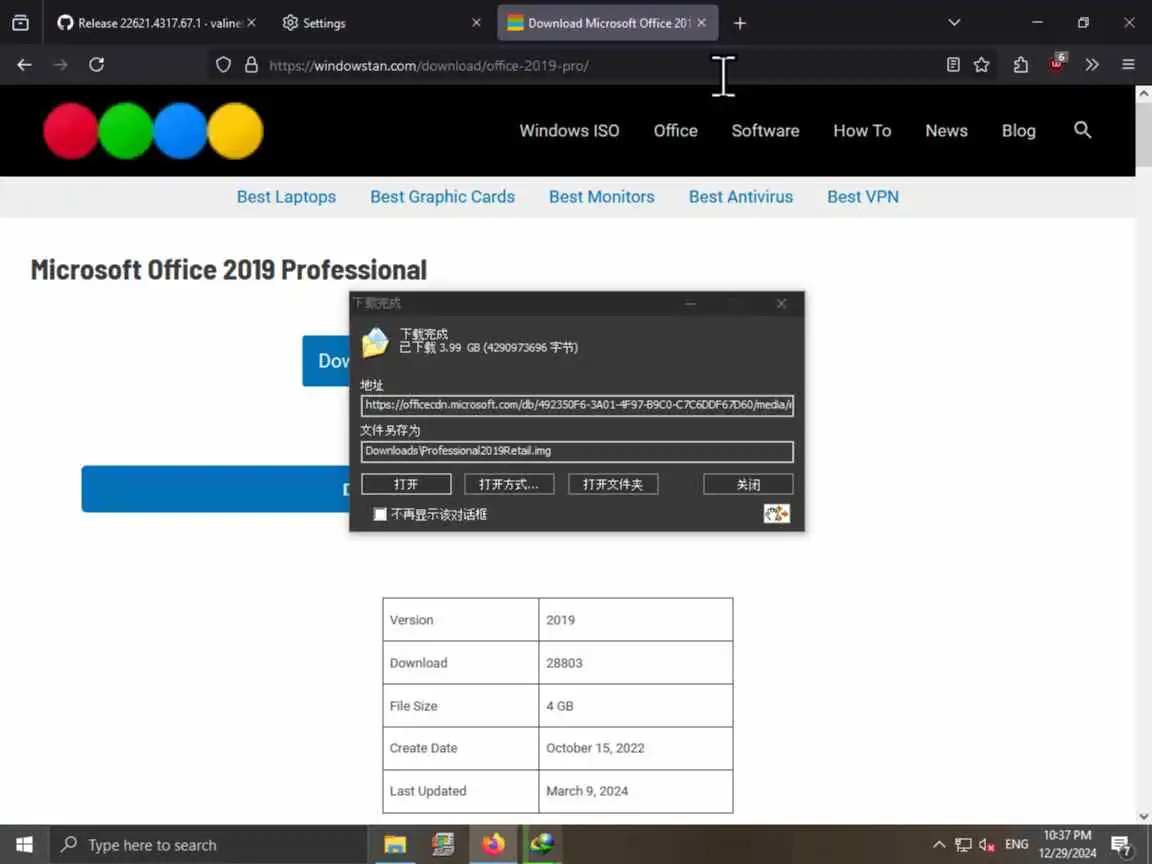Viewport: 1152px width, 864px height.
Task: Open the red extension icon with badge
Action: click(x=1057, y=63)
